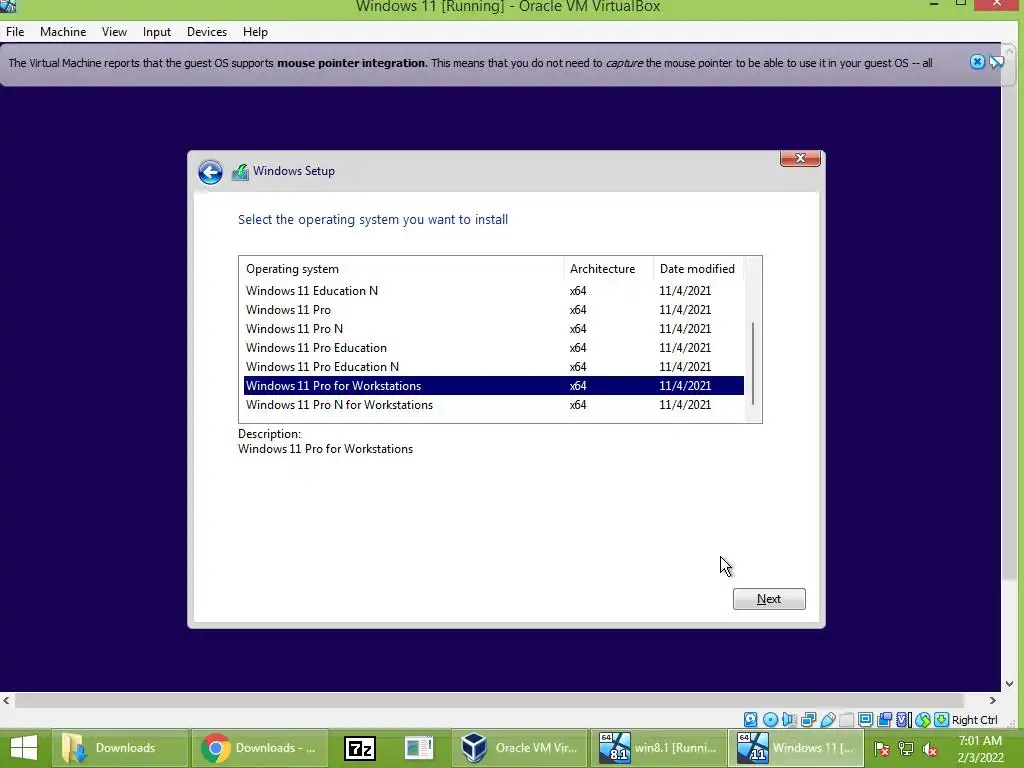Switch to win8.1 running VM taskbar button
The height and width of the screenshot is (768, 1024).
[659, 748]
